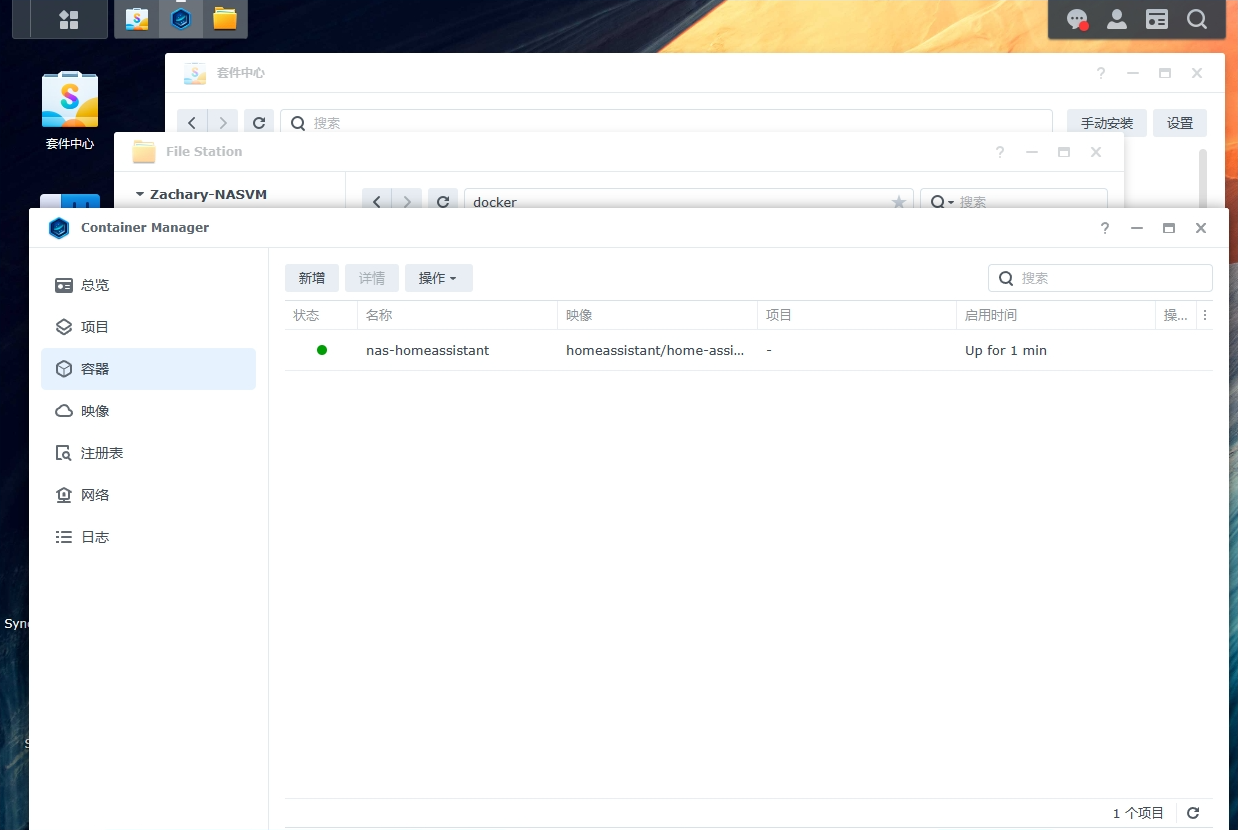The height and width of the screenshot is (830, 1238).
Task: Select the nas-homeassistant container row name
Action: 428,351
